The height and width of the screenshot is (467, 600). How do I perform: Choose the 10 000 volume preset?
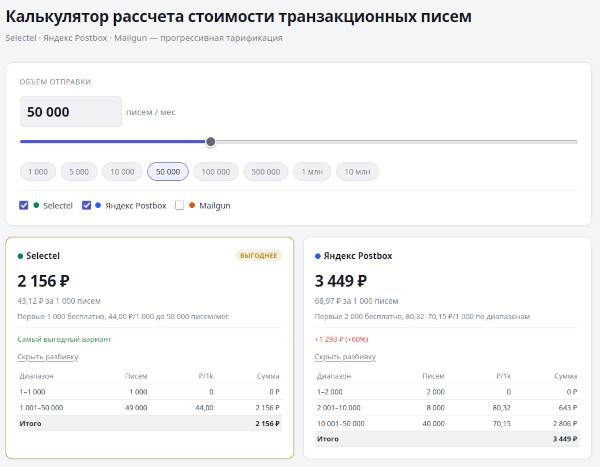pyautogui.click(x=122, y=172)
